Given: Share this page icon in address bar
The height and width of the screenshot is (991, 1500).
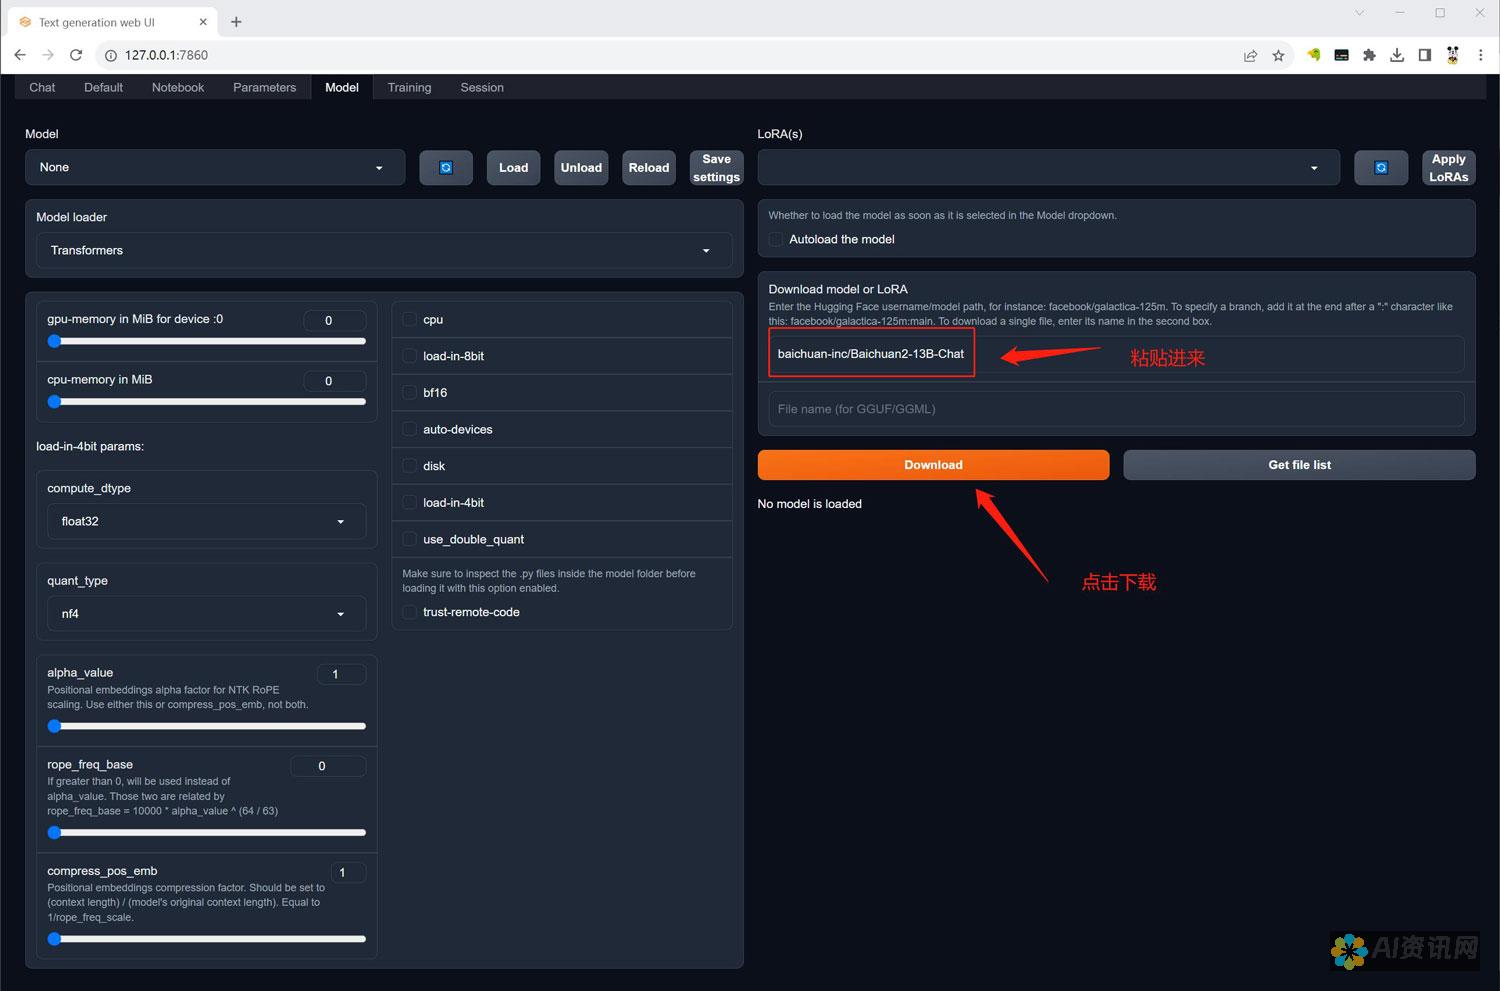Looking at the screenshot, I should point(1250,56).
